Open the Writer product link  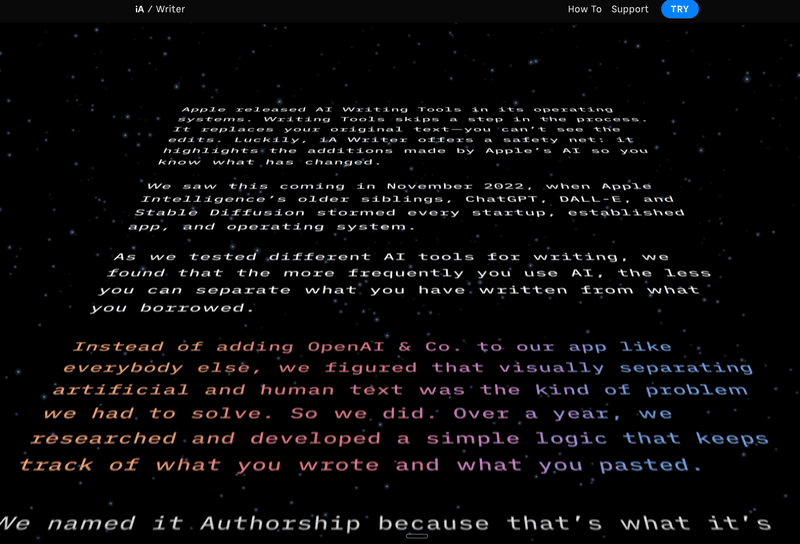click(x=170, y=9)
